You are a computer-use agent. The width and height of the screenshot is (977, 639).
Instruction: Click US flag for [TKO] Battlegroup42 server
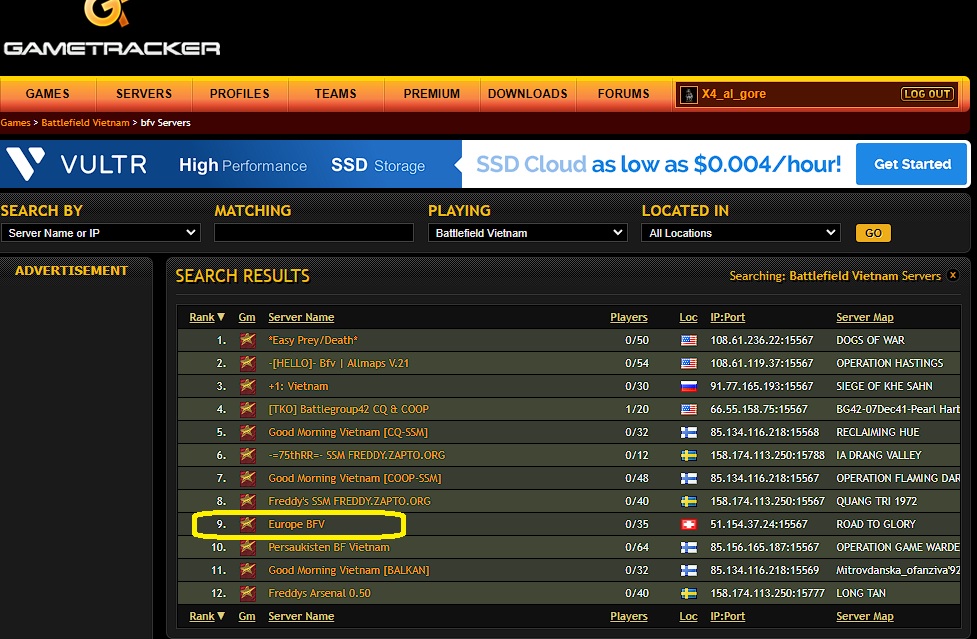point(689,409)
